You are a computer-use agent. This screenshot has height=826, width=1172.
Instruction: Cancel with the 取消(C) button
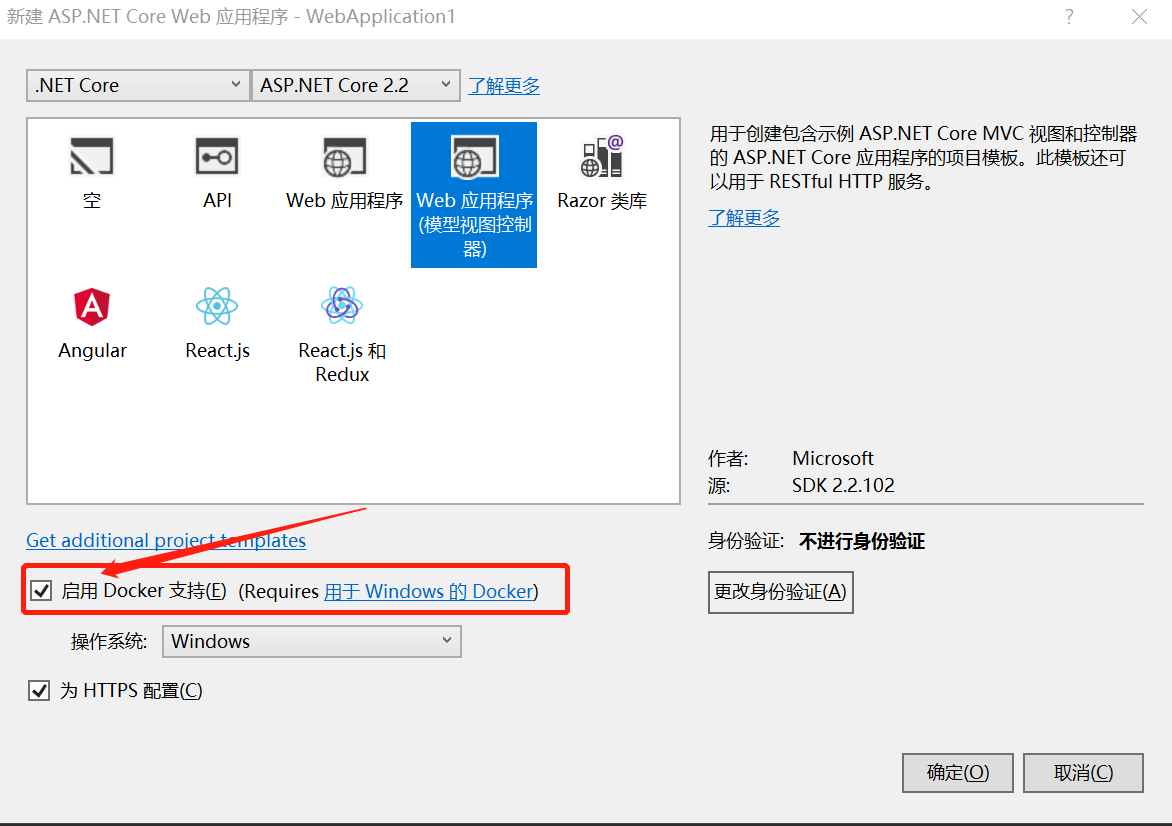(1083, 772)
